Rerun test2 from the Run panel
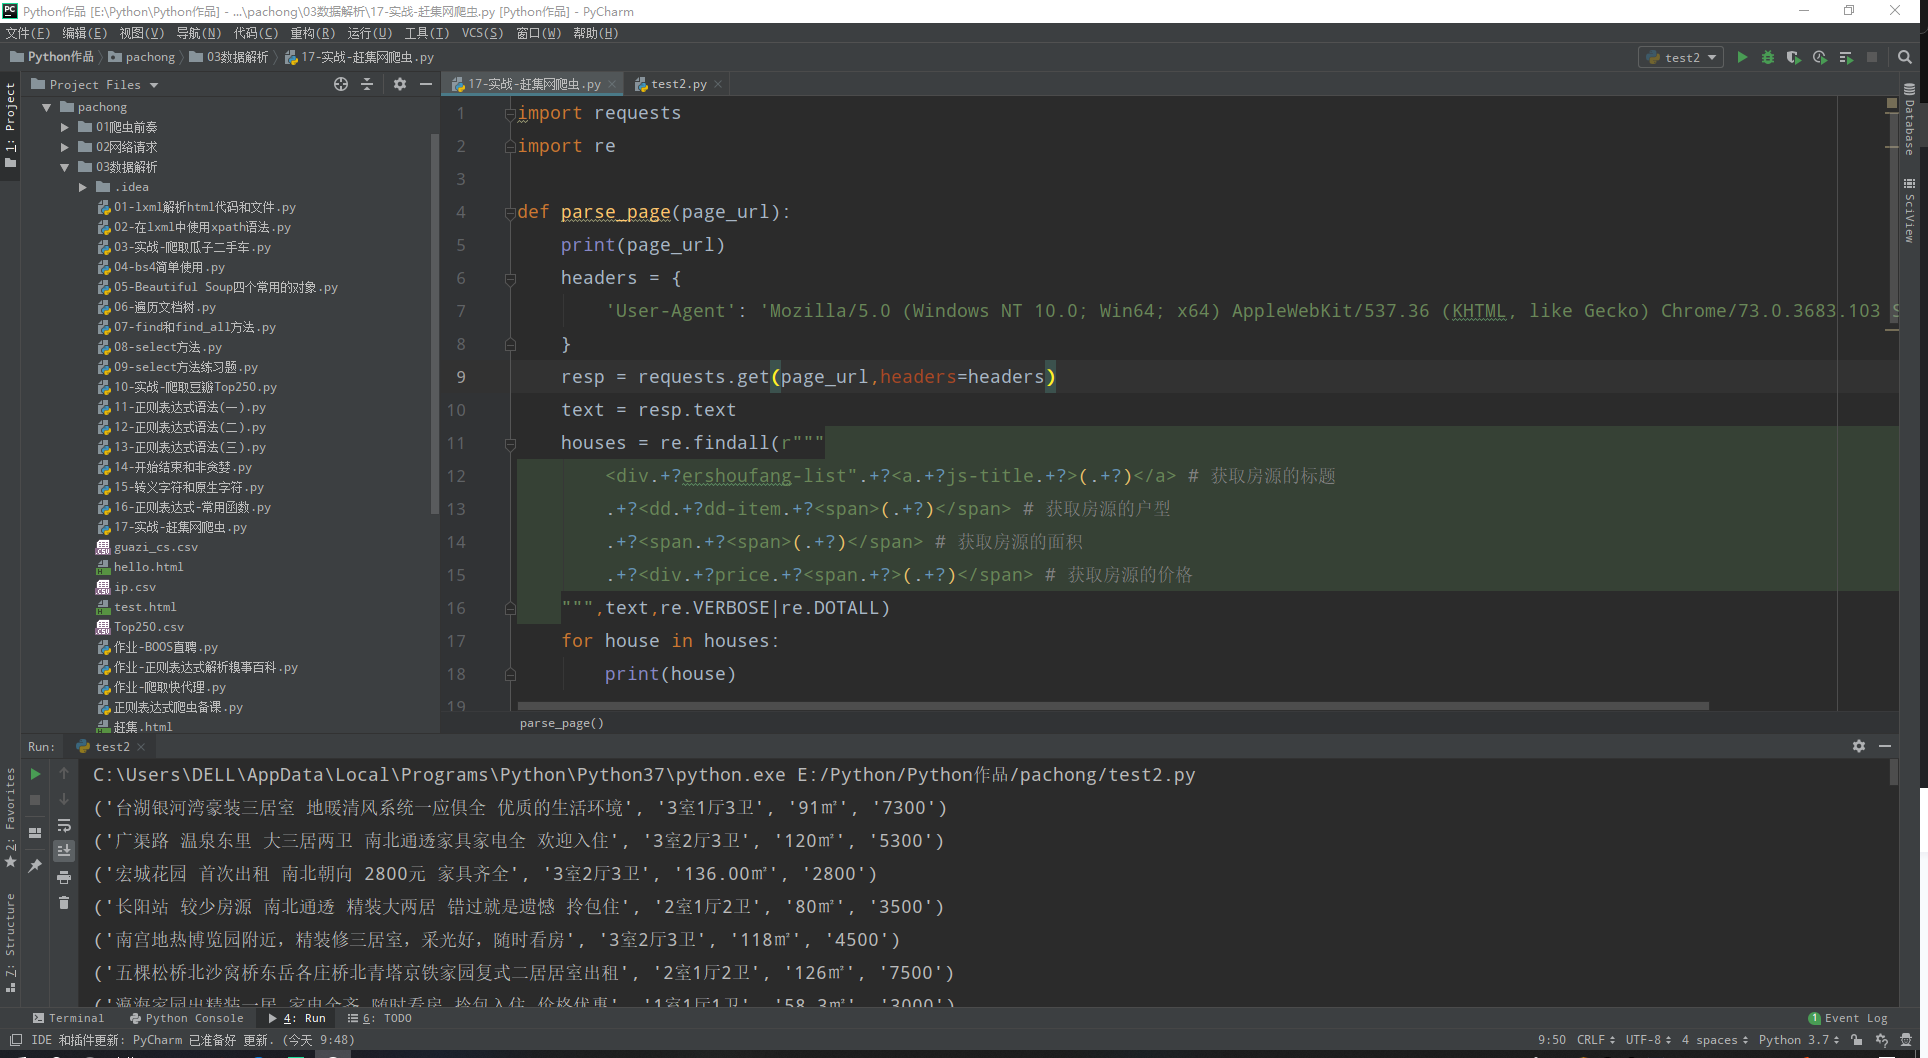Image resolution: width=1928 pixels, height=1058 pixels. 35,774
